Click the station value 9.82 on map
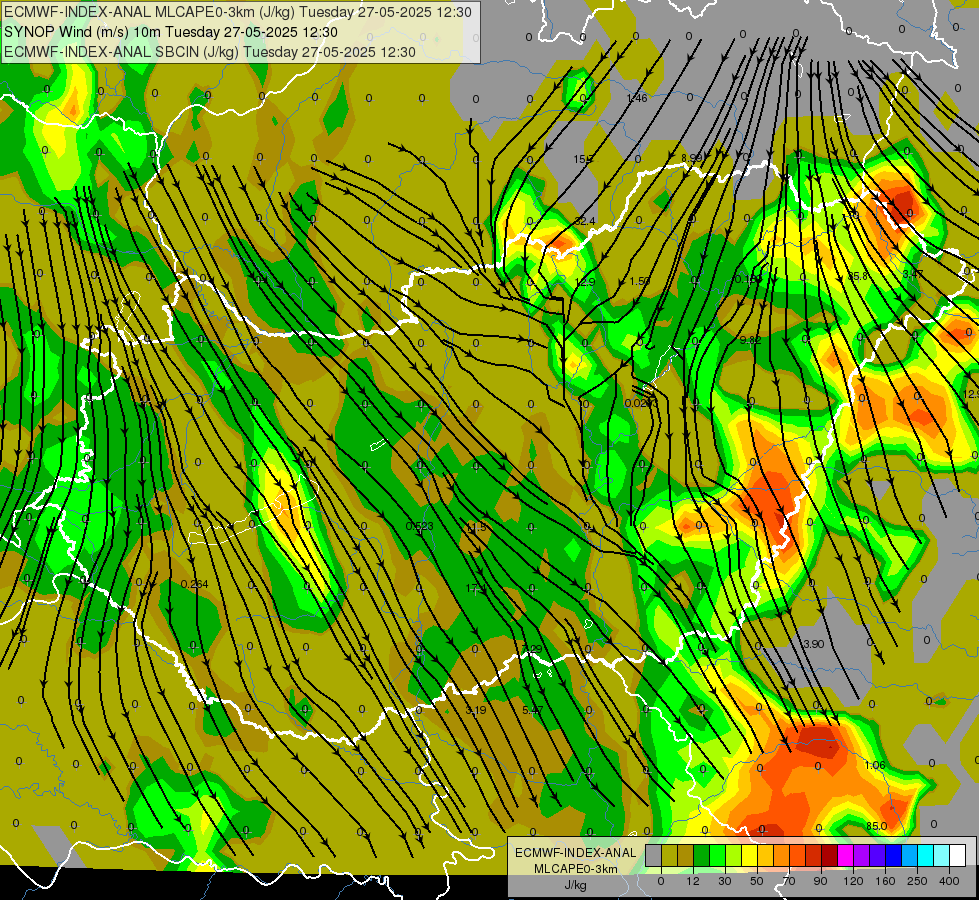Image resolution: width=979 pixels, height=900 pixels. click(x=750, y=340)
